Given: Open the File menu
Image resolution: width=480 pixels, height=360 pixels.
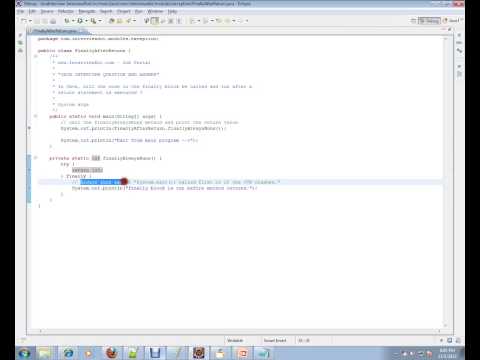Looking at the screenshot, I should point(21,11).
